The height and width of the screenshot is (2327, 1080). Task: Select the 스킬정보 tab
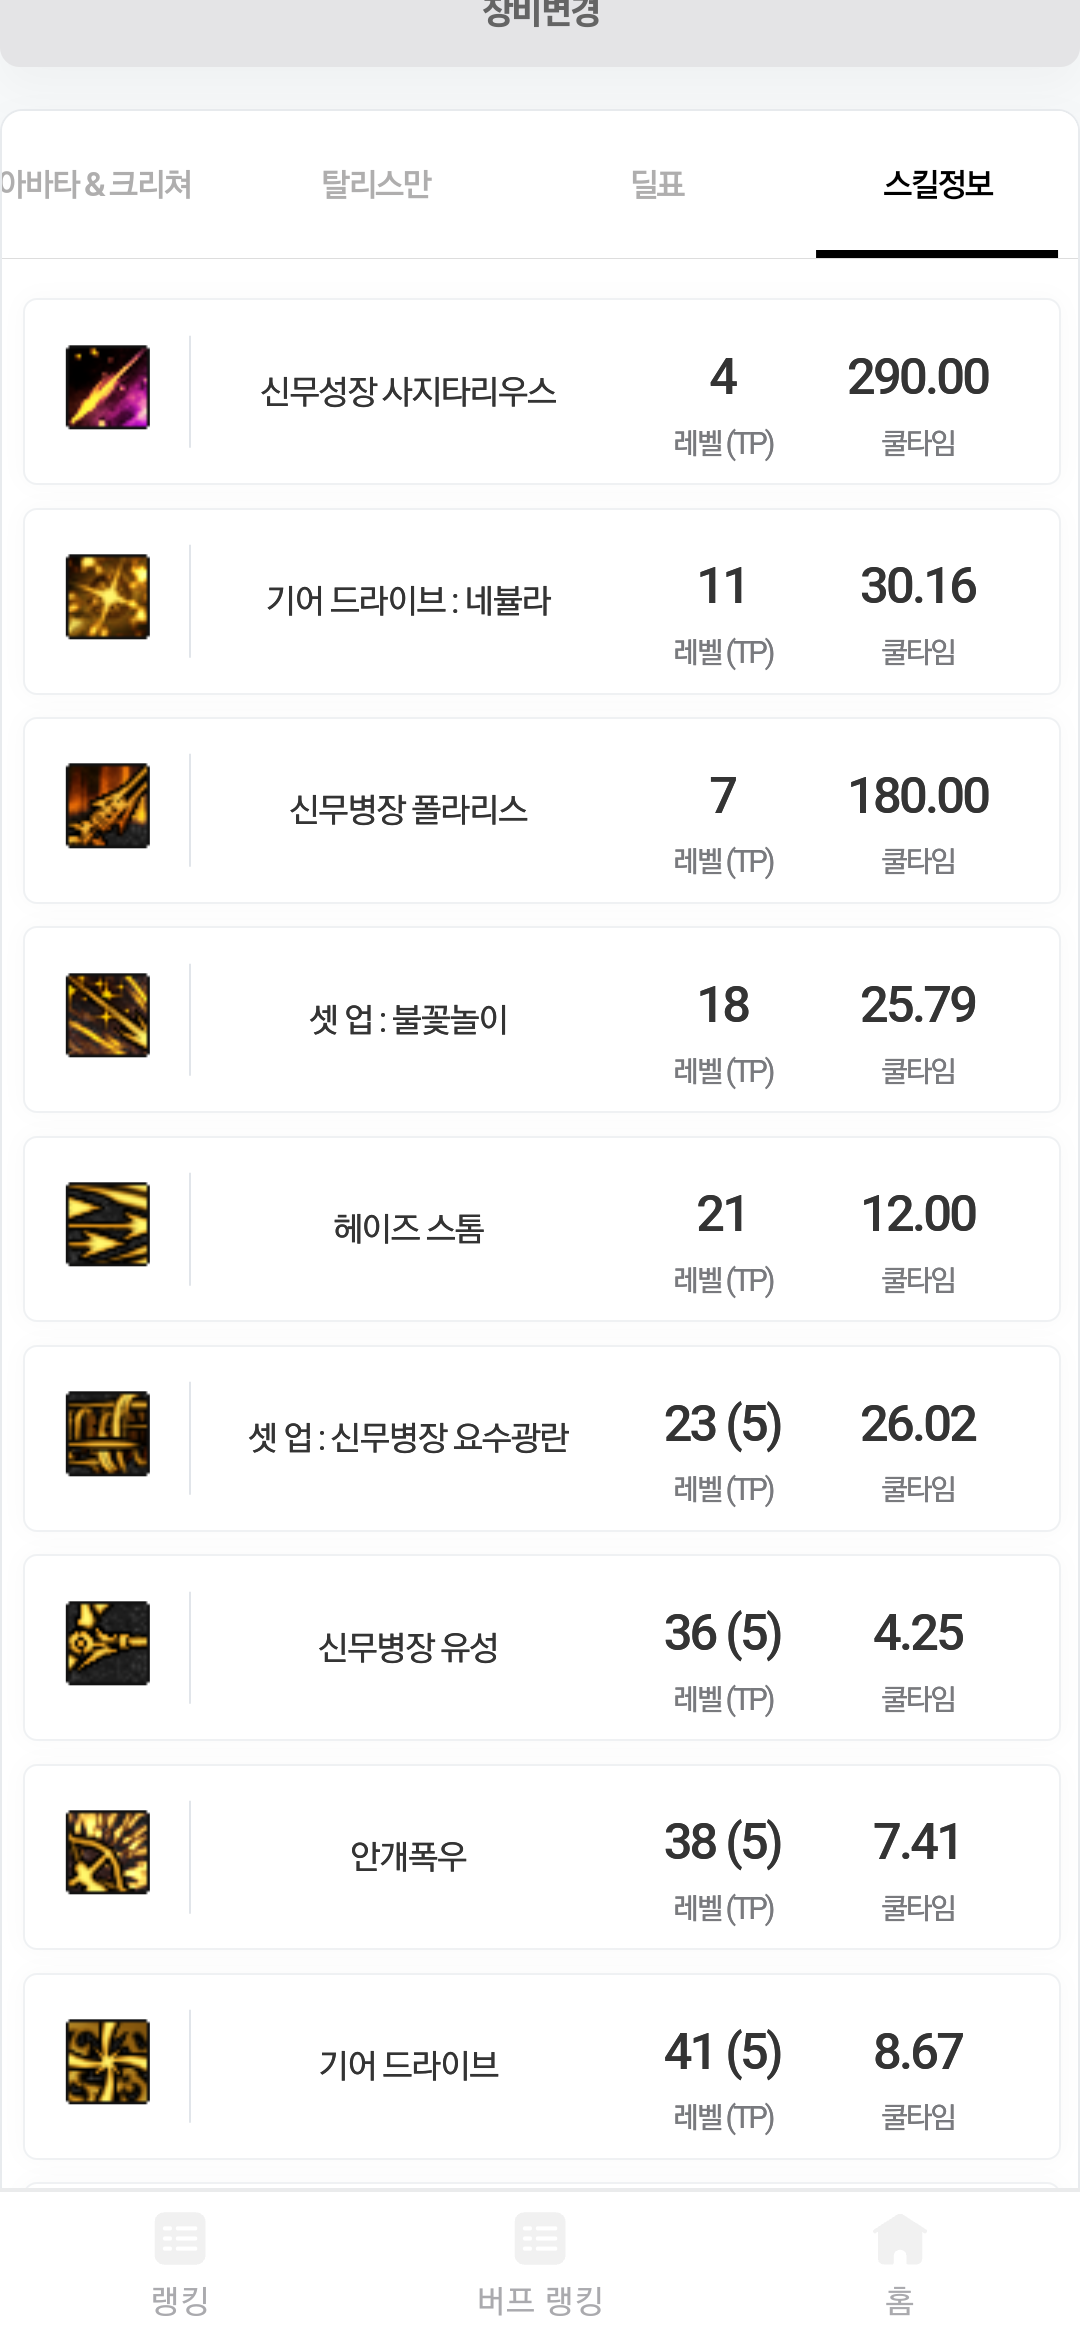tap(937, 184)
